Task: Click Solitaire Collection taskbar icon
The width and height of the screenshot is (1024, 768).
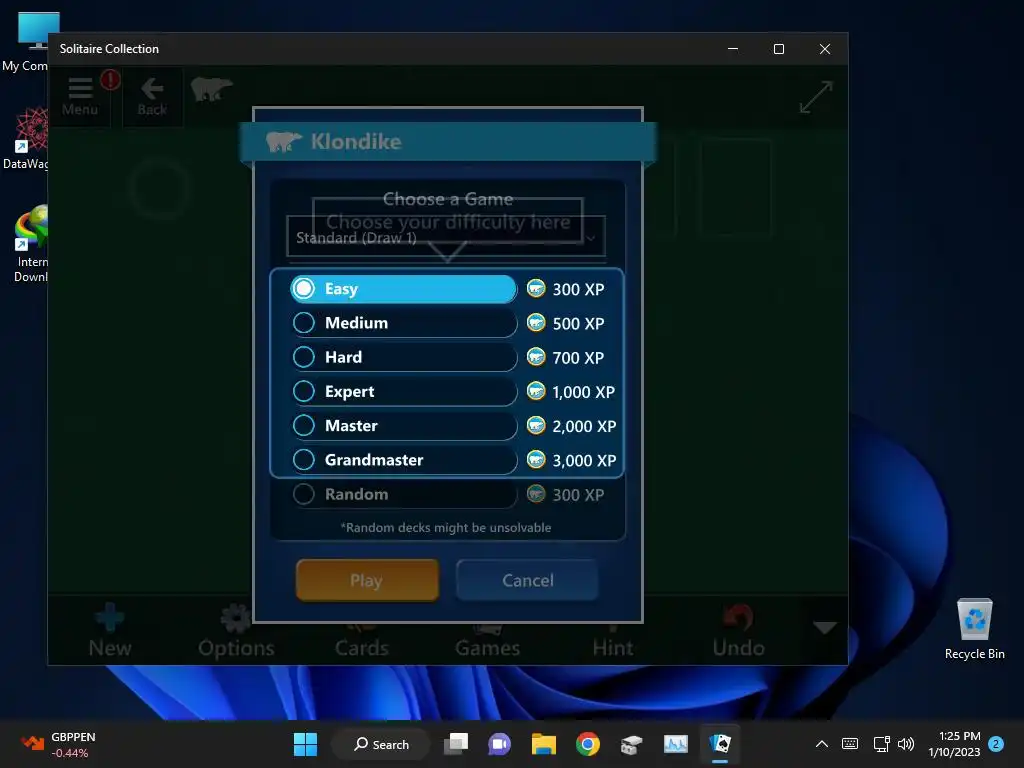Action: [x=720, y=744]
